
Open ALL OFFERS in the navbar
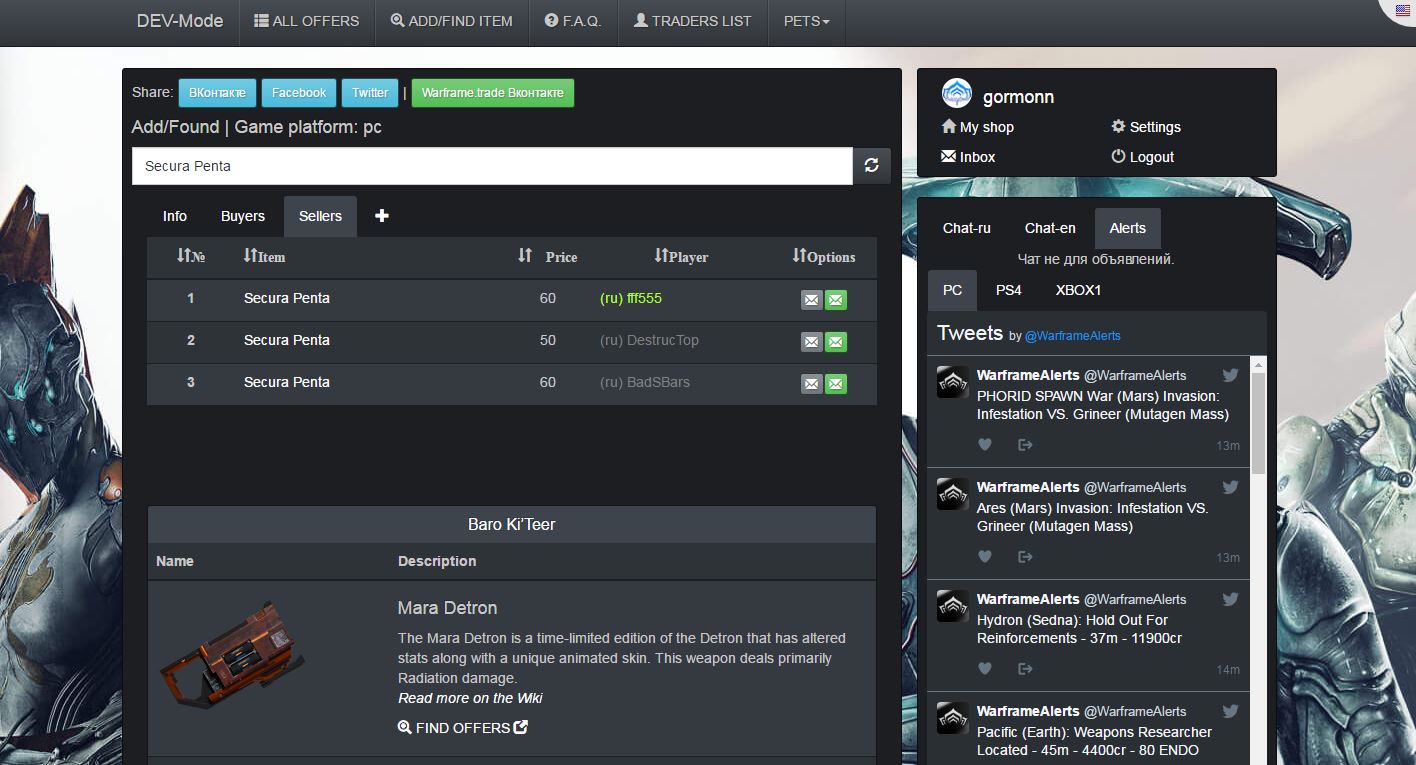306,21
